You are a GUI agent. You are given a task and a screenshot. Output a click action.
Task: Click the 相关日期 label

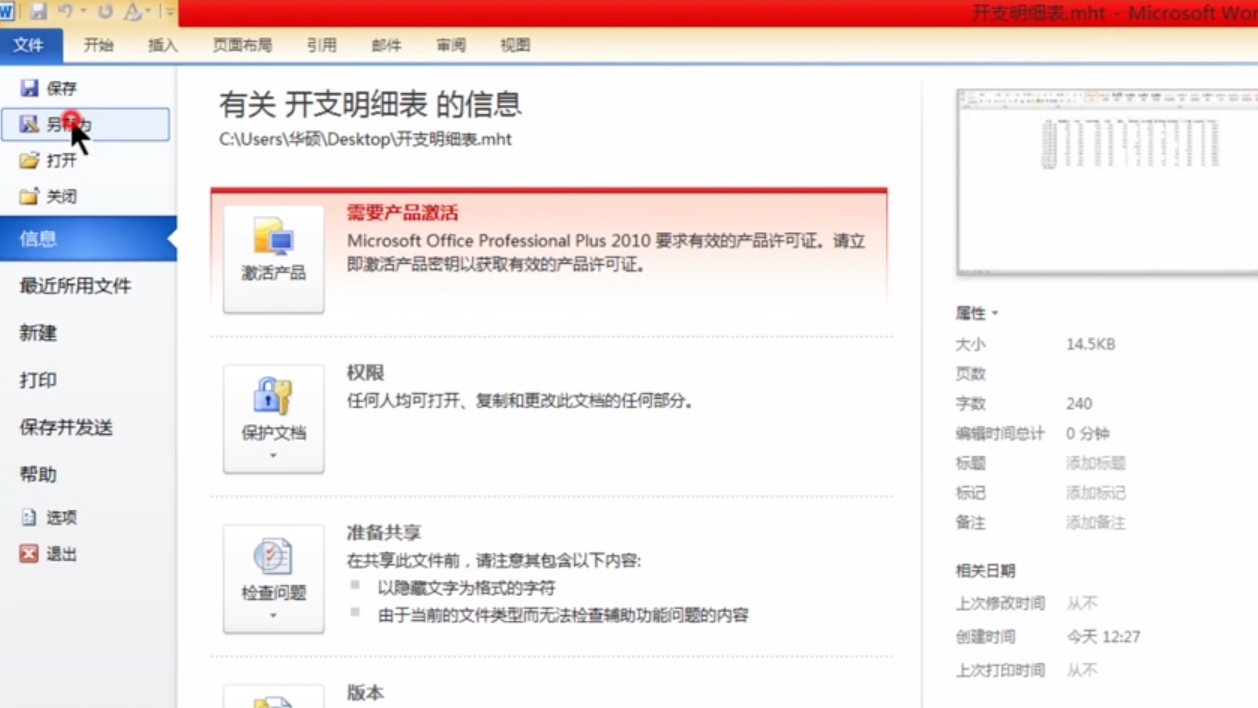click(985, 571)
